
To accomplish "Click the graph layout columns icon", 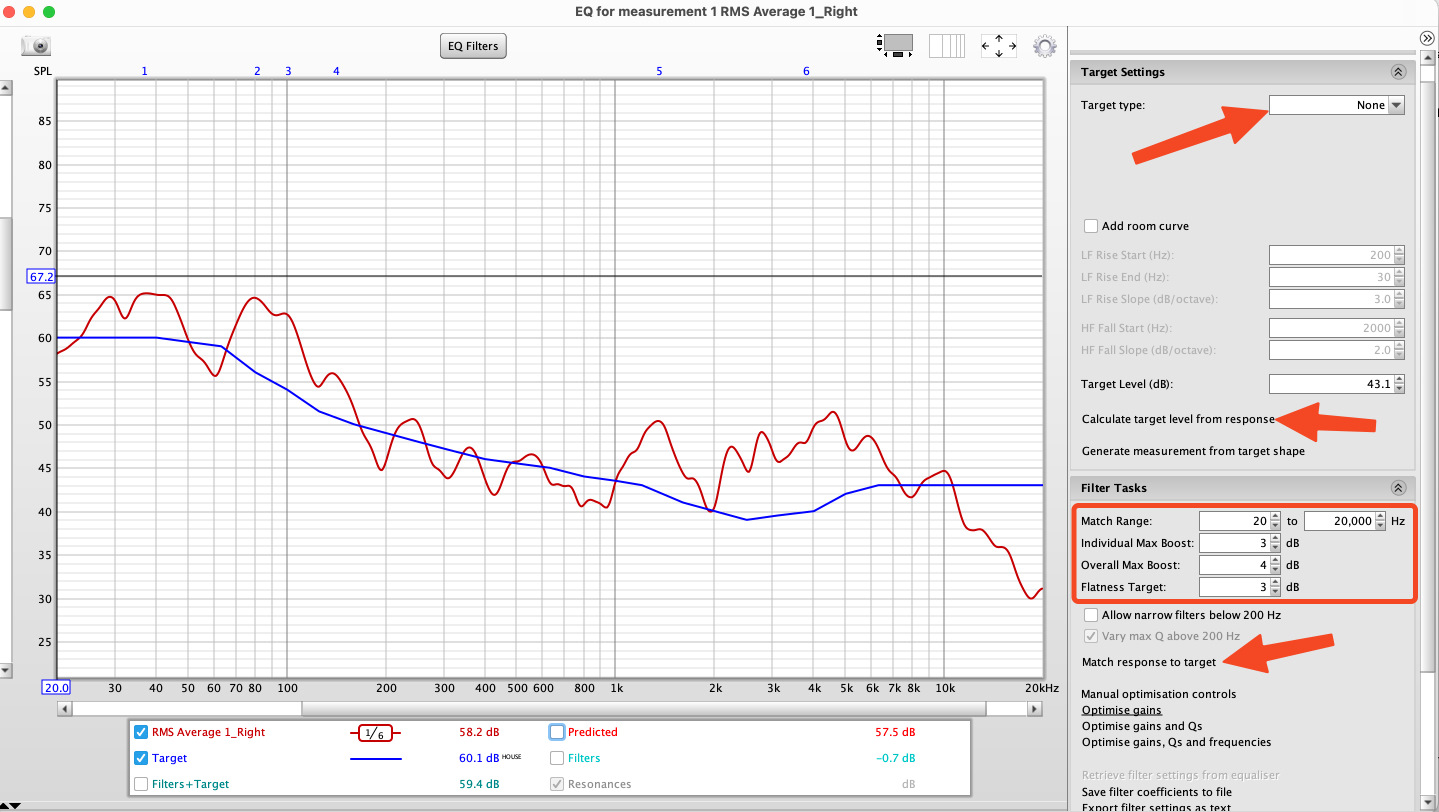I will click(947, 45).
